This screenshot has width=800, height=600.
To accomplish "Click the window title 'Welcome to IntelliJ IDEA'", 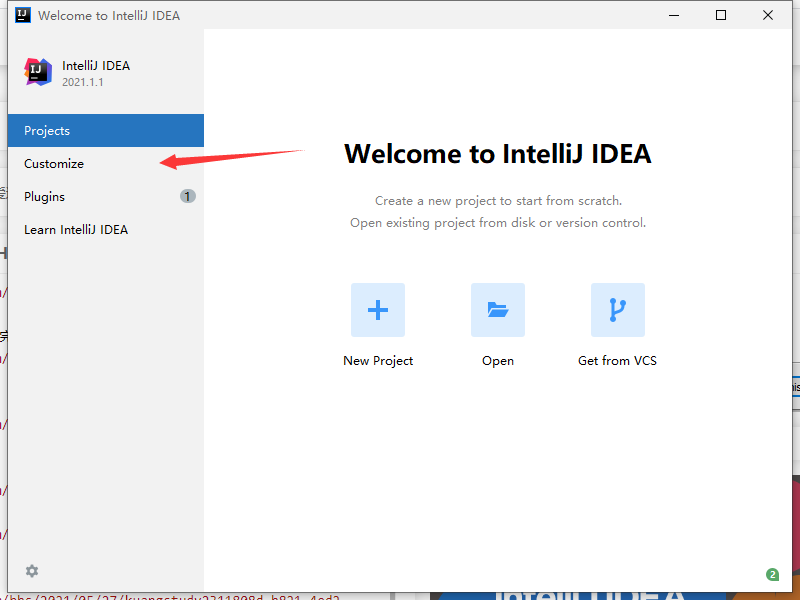I will click(x=109, y=16).
